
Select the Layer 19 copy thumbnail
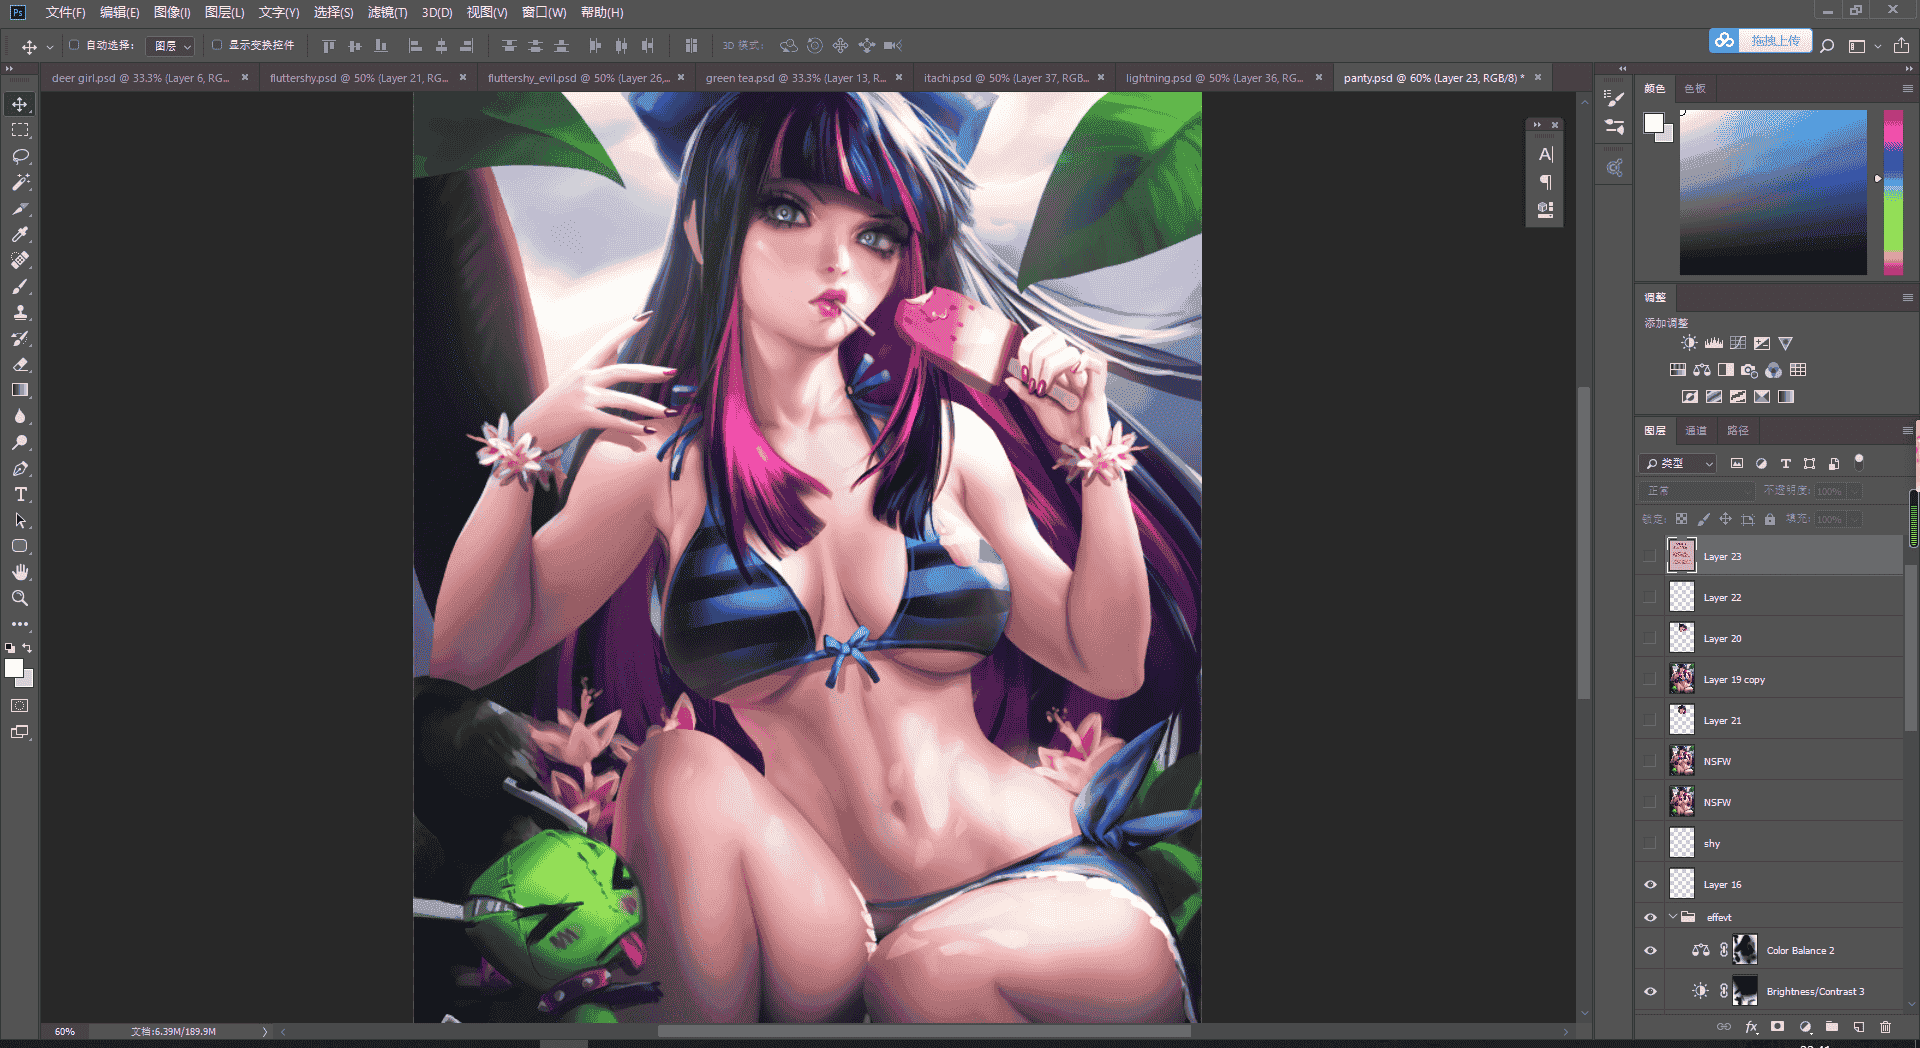[x=1682, y=679]
